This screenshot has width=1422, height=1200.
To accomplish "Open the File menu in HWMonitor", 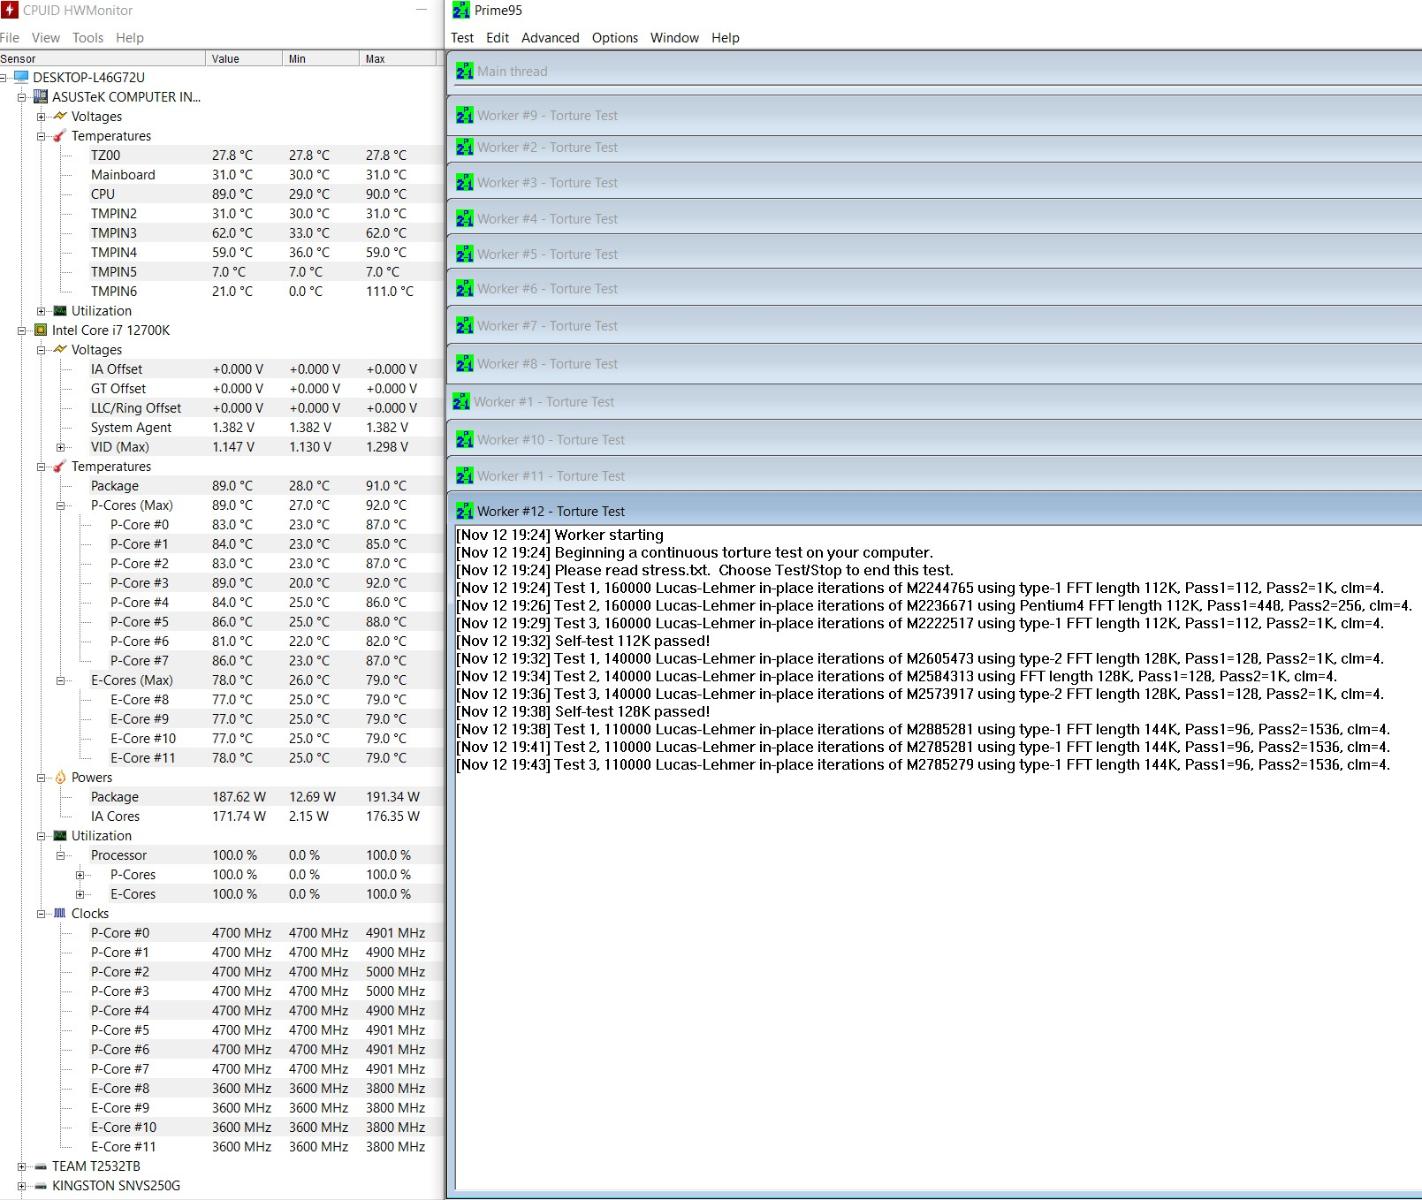I will tap(10, 38).
